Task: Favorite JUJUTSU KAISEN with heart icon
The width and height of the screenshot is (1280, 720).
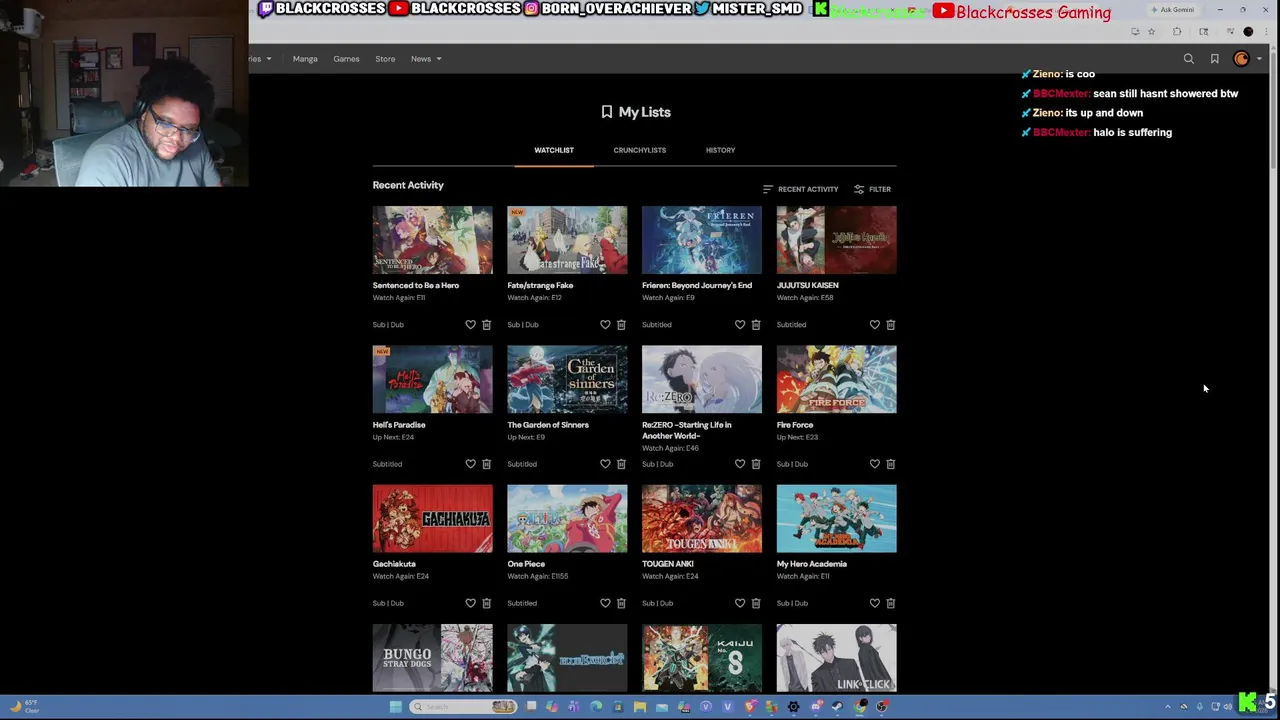Action: pyautogui.click(x=875, y=325)
